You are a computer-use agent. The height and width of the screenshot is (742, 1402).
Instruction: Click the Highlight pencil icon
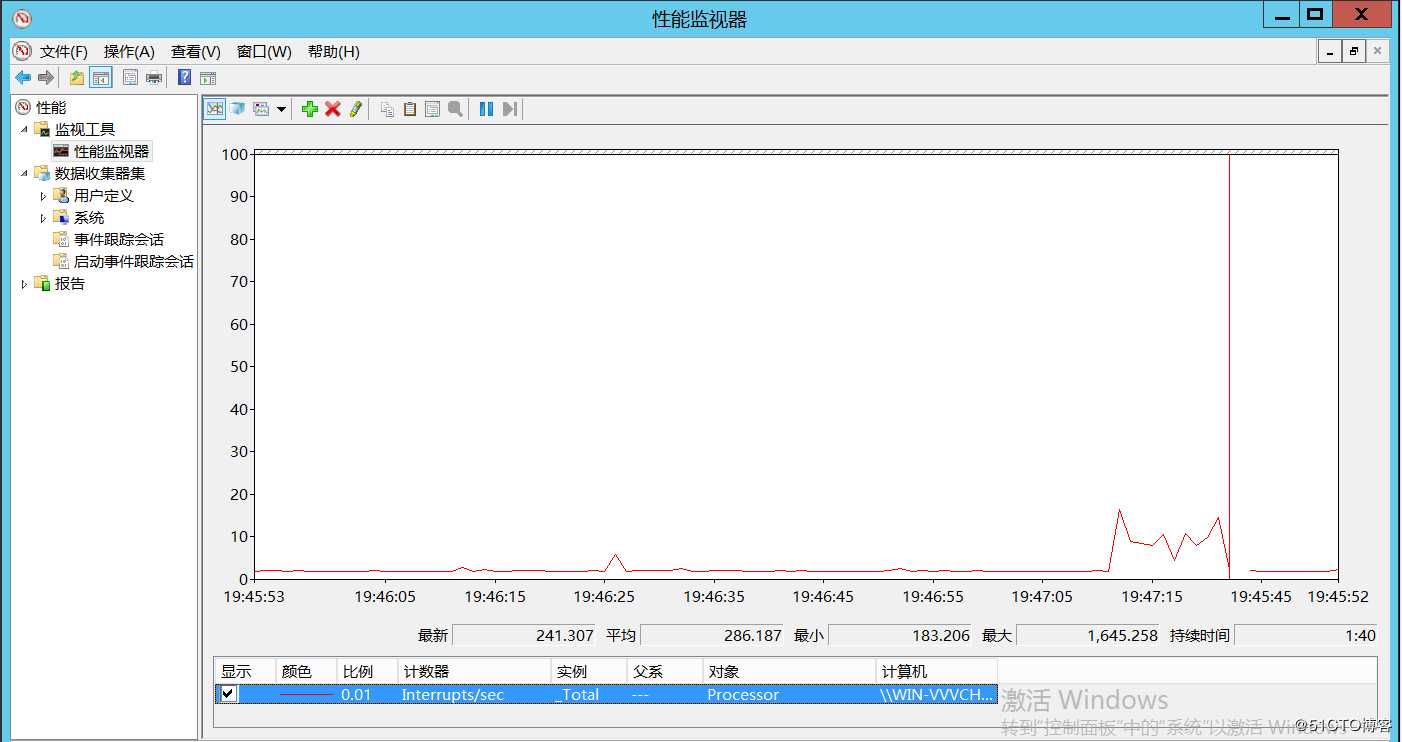pos(356,109)
